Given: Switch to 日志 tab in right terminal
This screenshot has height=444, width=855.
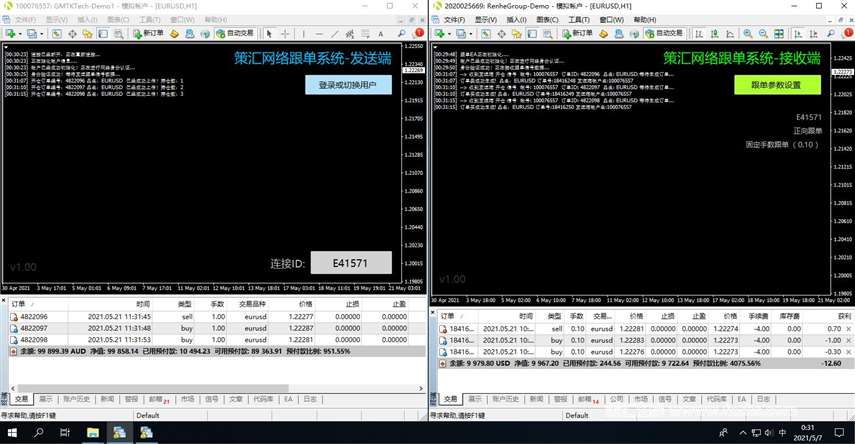Looking at the screenshot, I should [763, 399].
